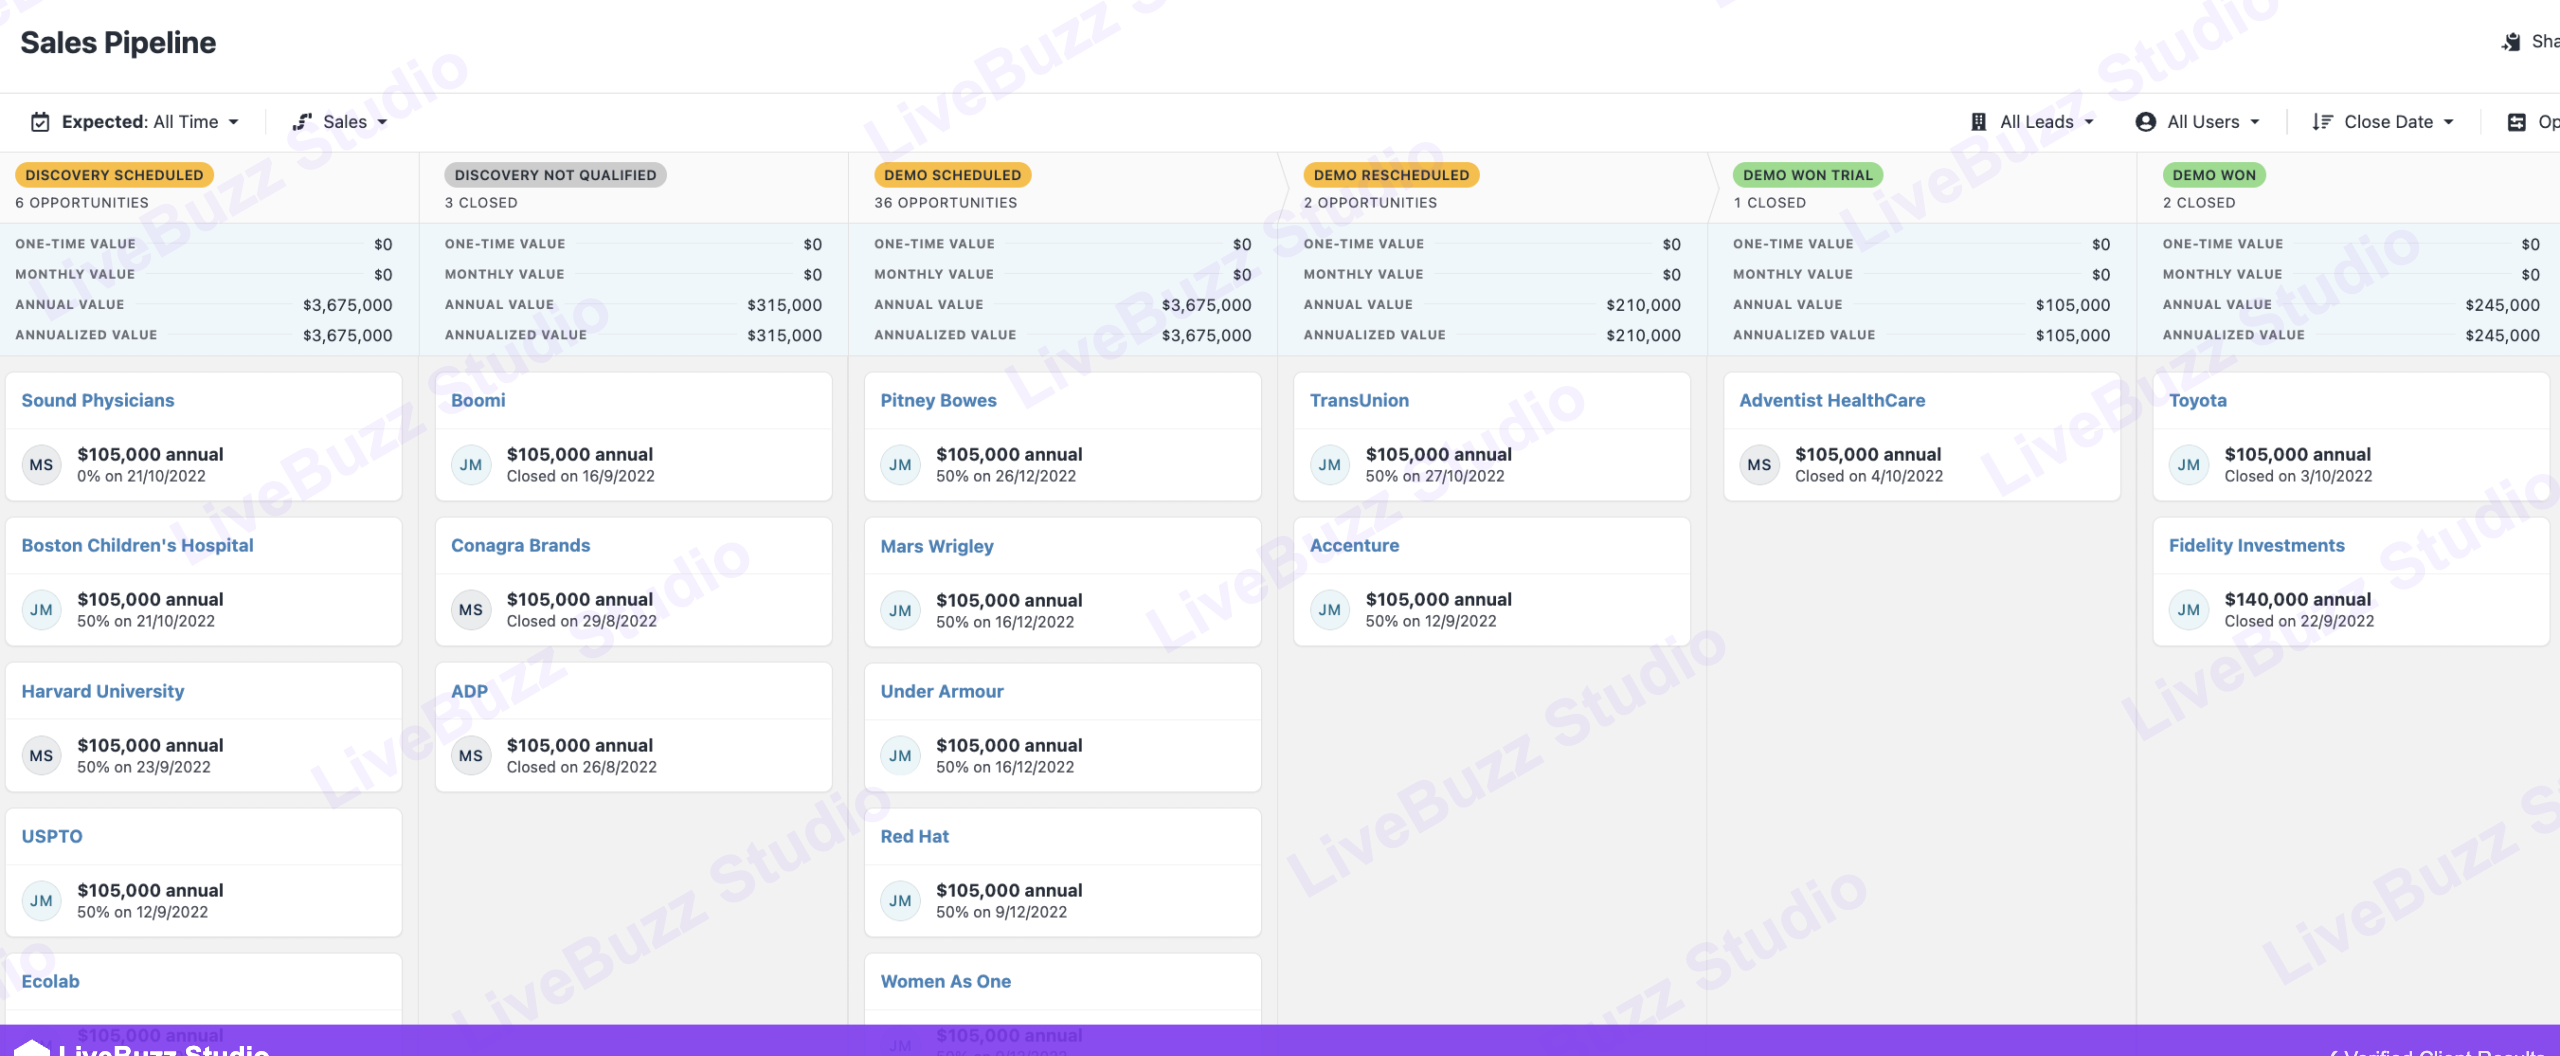The image size is (2560, 1056).
Task: Click the JM avatar on the Toyota card
Action: coord(2188,465)
